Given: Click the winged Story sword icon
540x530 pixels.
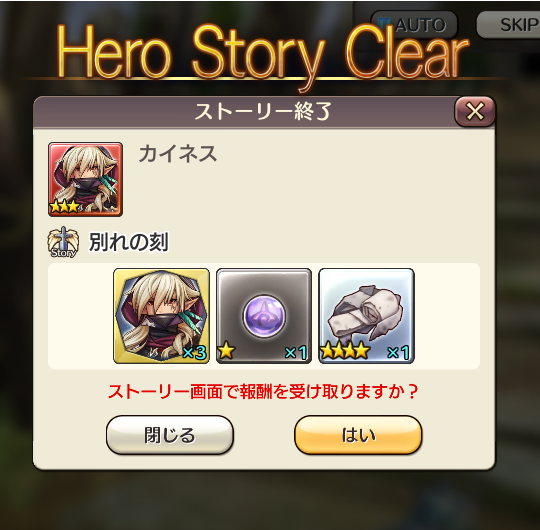Looking at the screenshot, I should tap(63, 242).
